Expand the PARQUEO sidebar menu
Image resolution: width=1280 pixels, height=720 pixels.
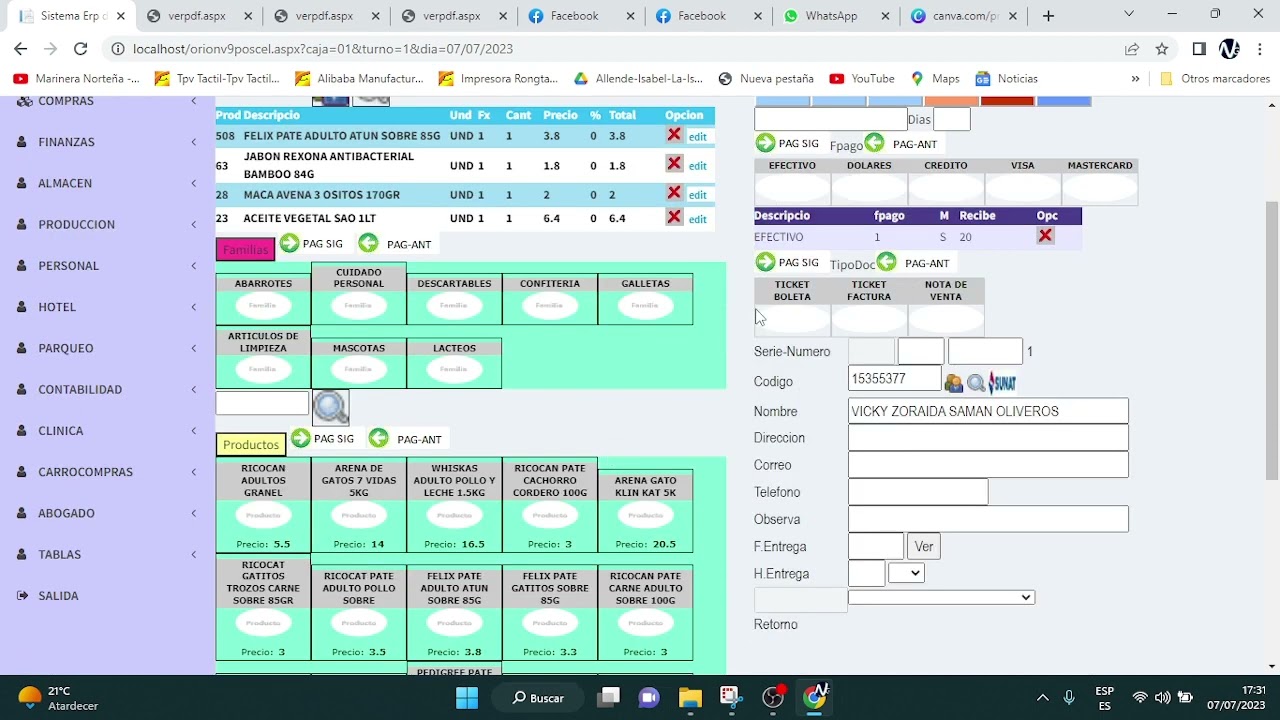(x=107, y=348)
